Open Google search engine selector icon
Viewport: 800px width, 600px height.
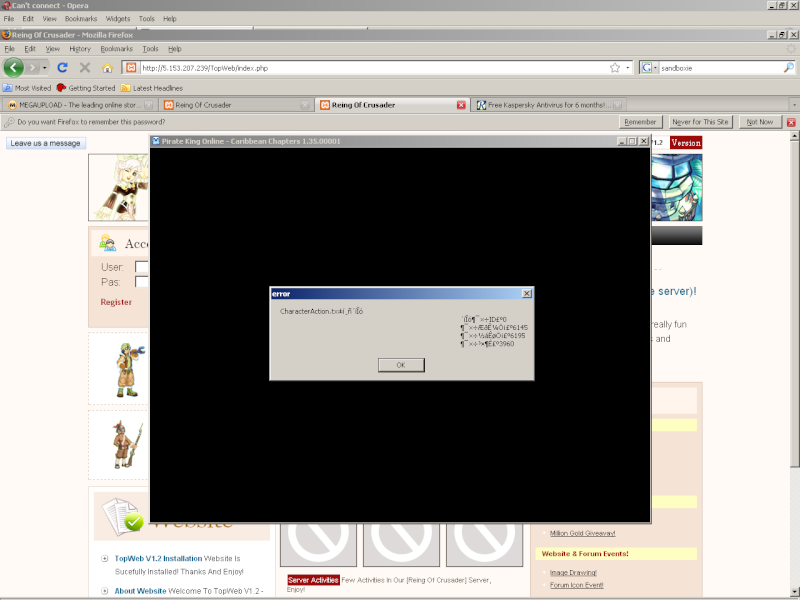coord(647,67)
